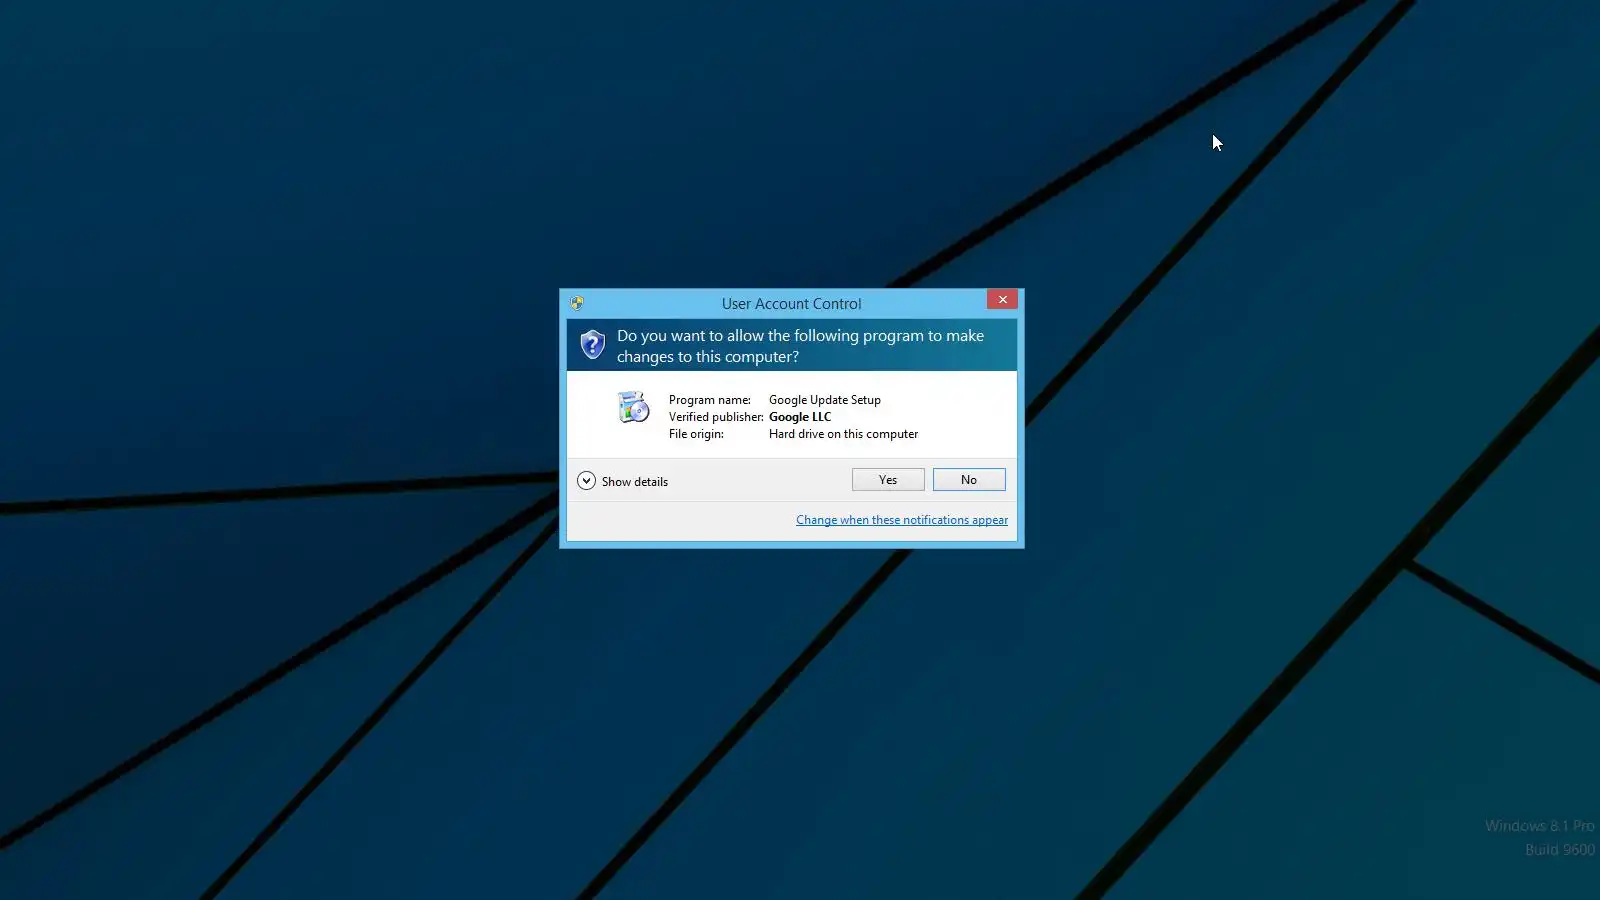Image resolution: width=1600 pixels, height=900 pixels.
Task: Click the Google Update Setup installer icon
Action: coord(633,407)
